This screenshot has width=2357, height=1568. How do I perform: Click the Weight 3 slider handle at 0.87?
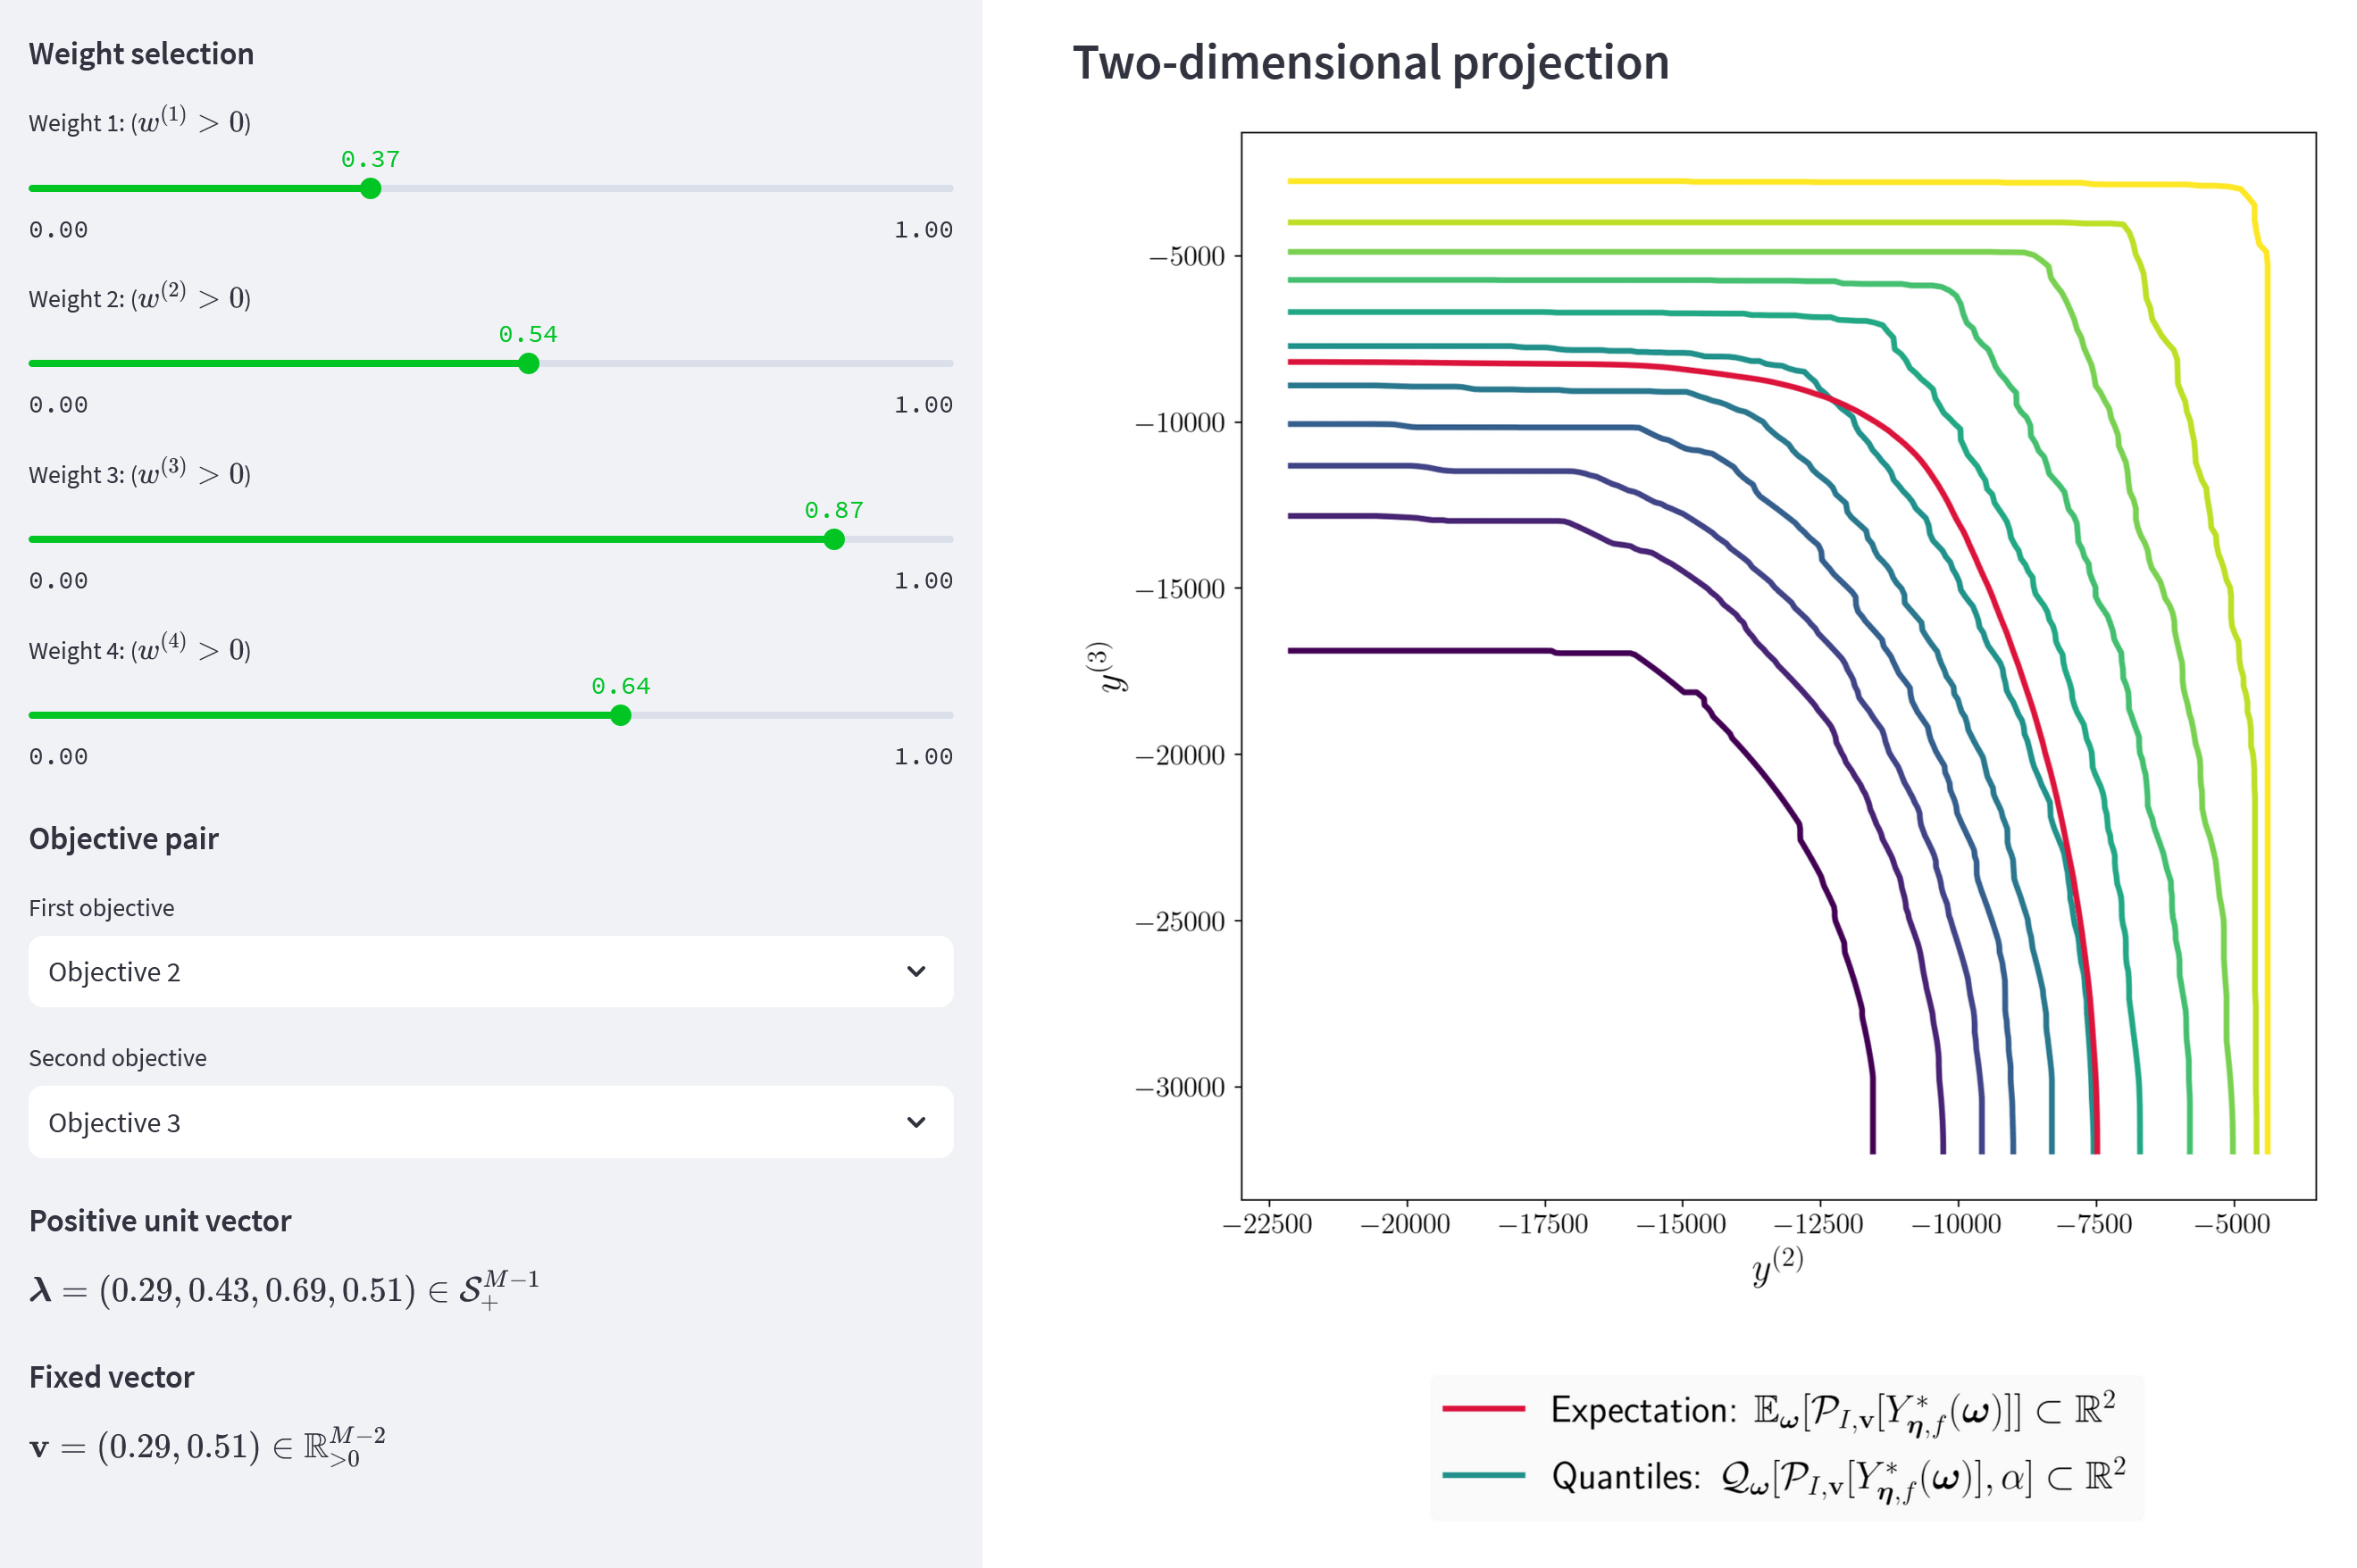tap(833, 540)
